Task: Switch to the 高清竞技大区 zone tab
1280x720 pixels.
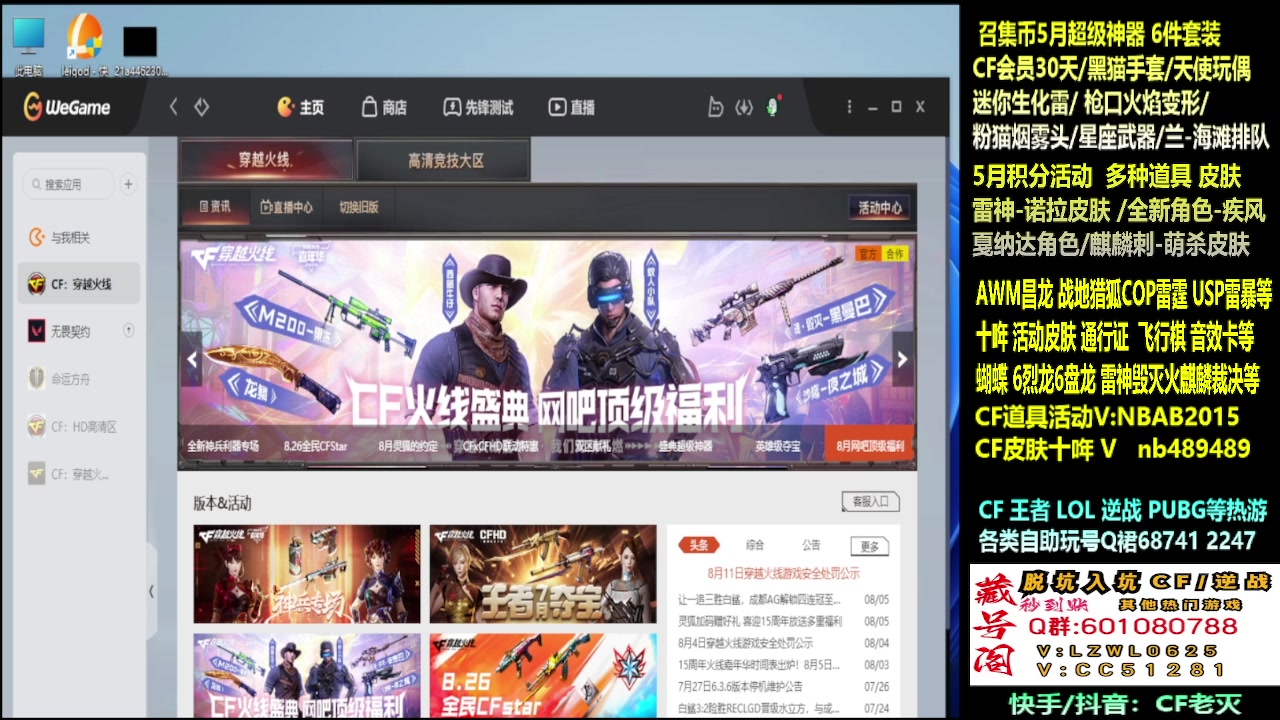Action: pyautogui.click(x=443, y=160)
